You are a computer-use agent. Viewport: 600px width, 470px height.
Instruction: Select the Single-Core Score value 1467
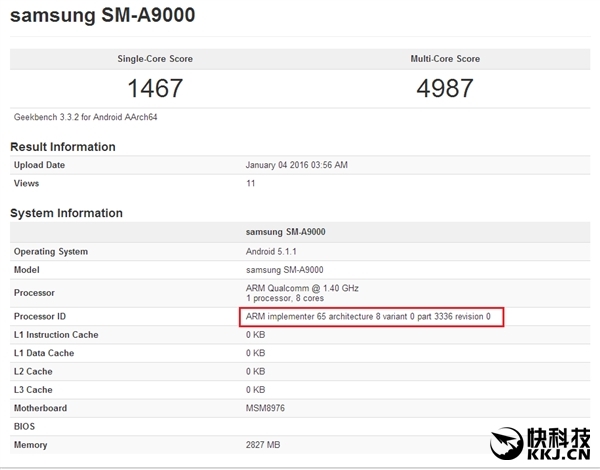[154, 88]
